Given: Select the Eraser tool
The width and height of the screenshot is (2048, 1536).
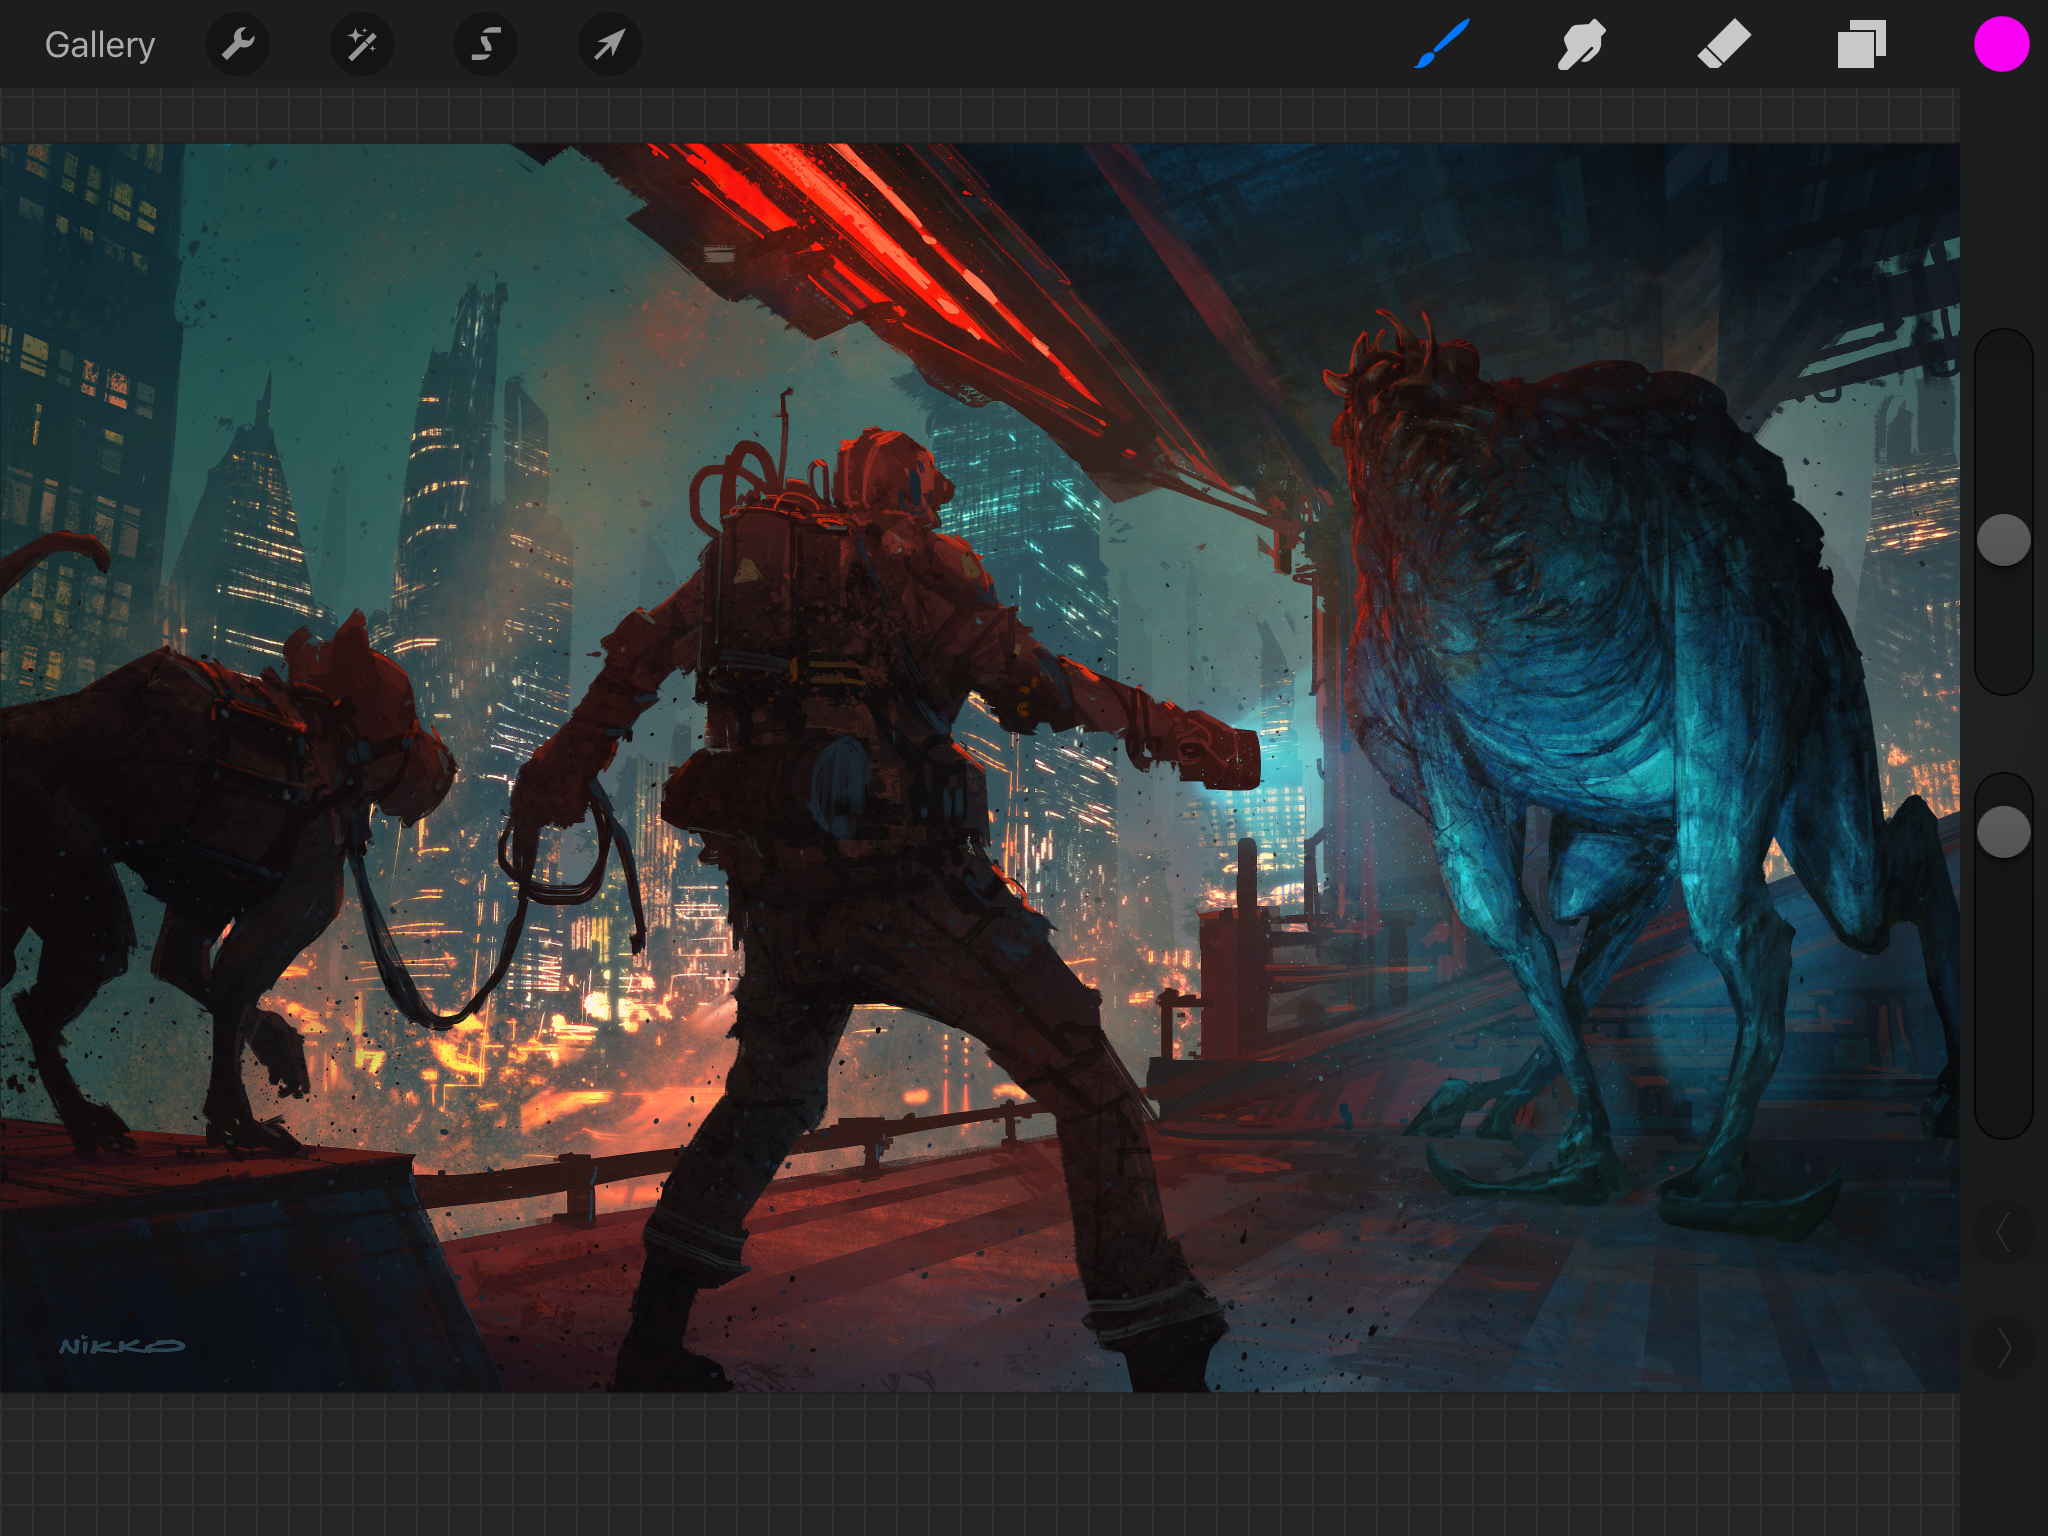Looking at the screenshot, I should coord(1724,45).
